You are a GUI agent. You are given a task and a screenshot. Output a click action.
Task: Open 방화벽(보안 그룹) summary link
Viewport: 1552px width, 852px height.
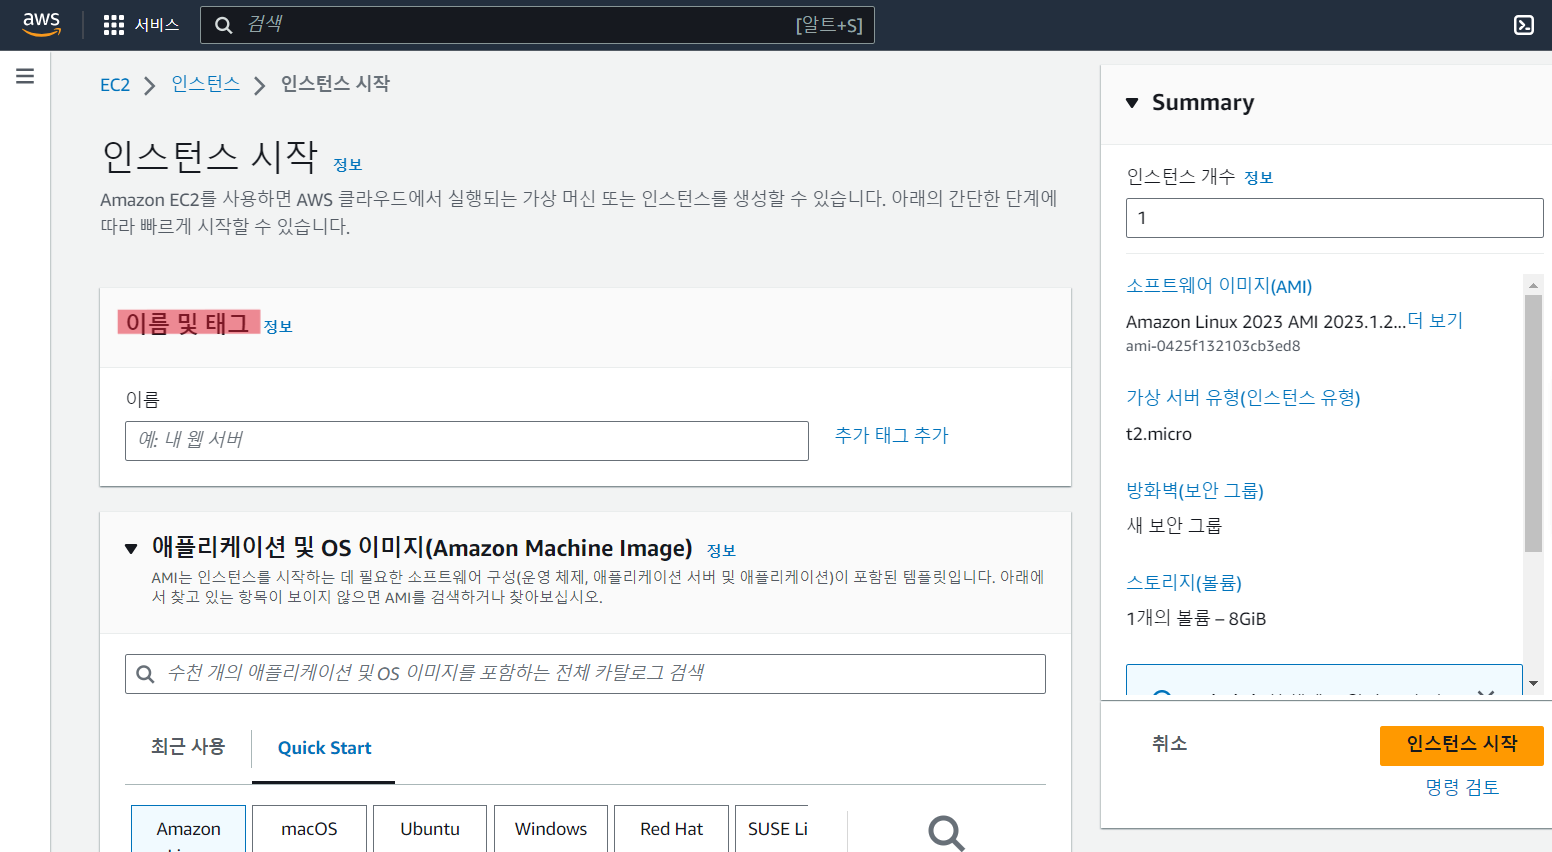pos(1195,491)
